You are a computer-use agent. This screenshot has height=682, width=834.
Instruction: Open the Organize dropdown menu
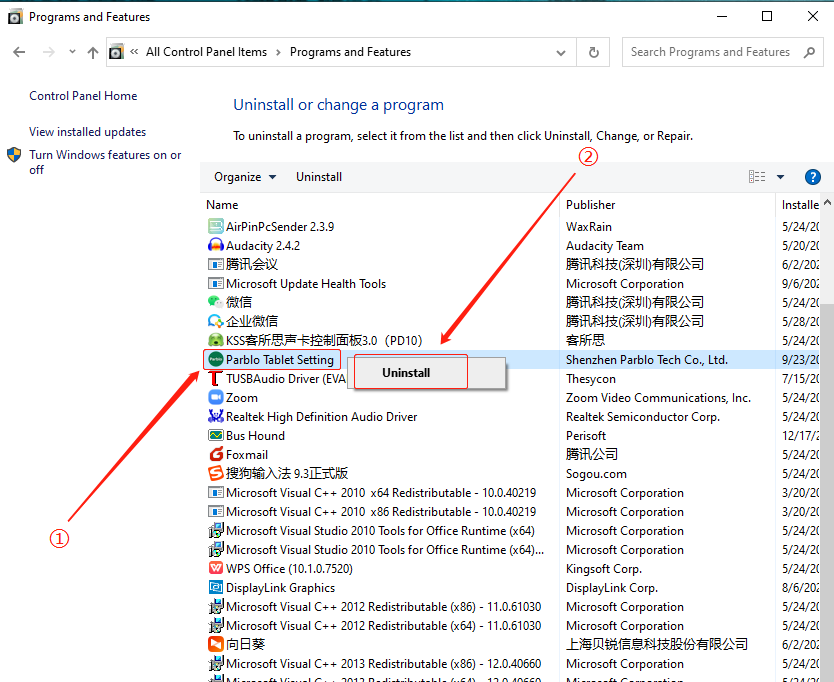coord(245,177)
